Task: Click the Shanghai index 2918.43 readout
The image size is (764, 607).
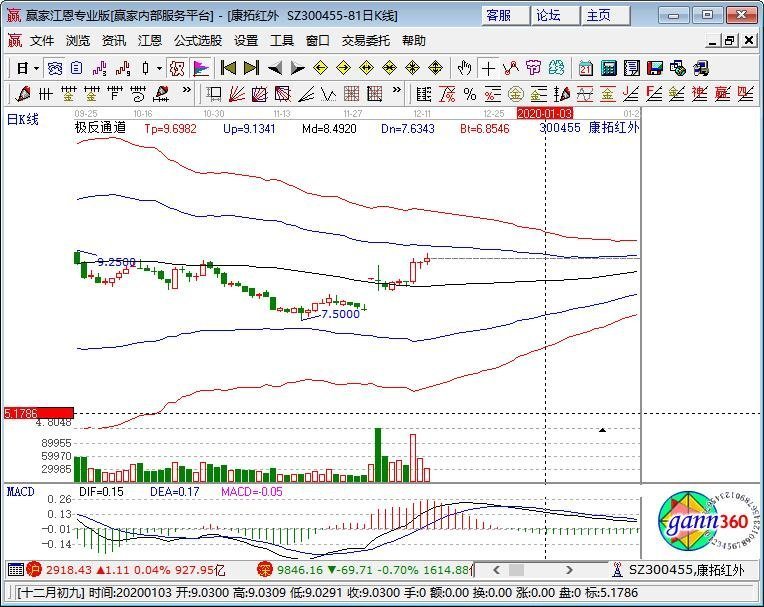Action: (69, 569)
